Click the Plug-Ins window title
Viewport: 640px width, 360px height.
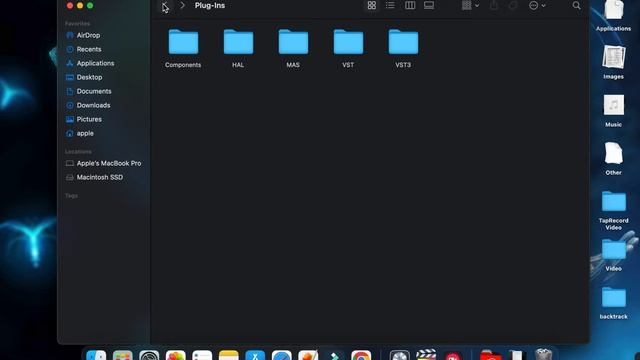(x=210, y=6)
